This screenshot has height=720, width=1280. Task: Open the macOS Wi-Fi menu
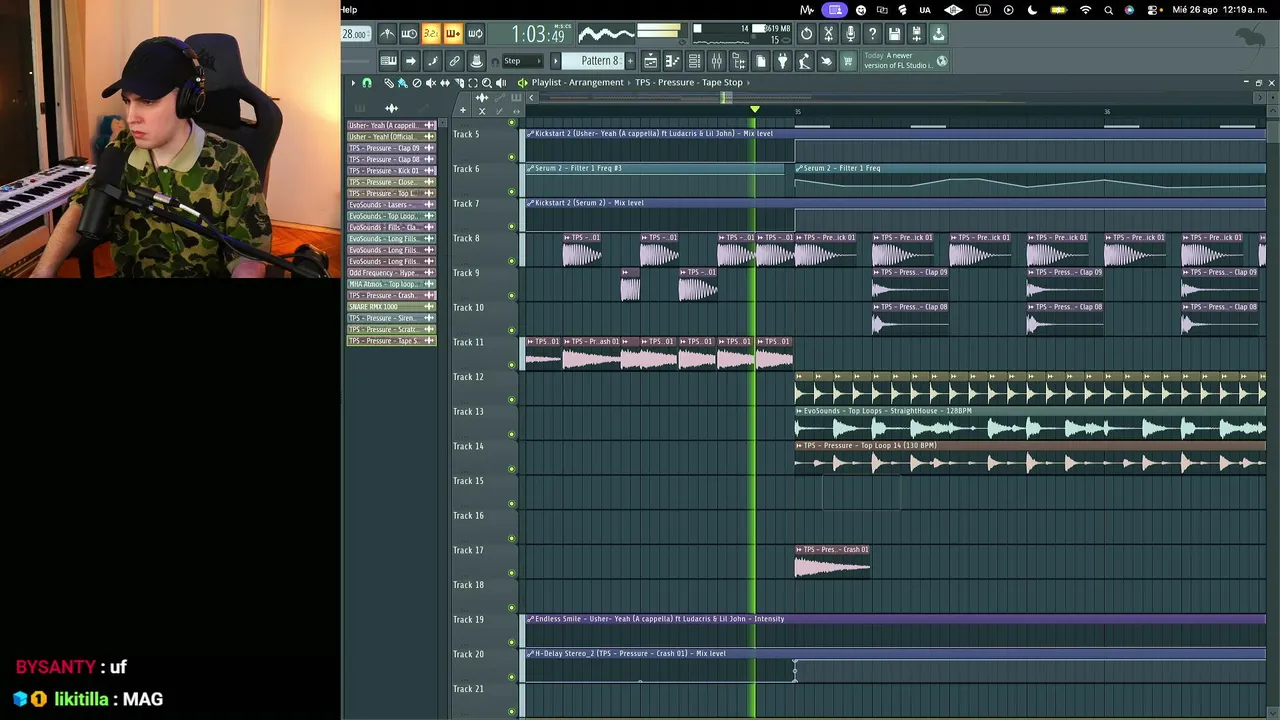coord(1086,10)
